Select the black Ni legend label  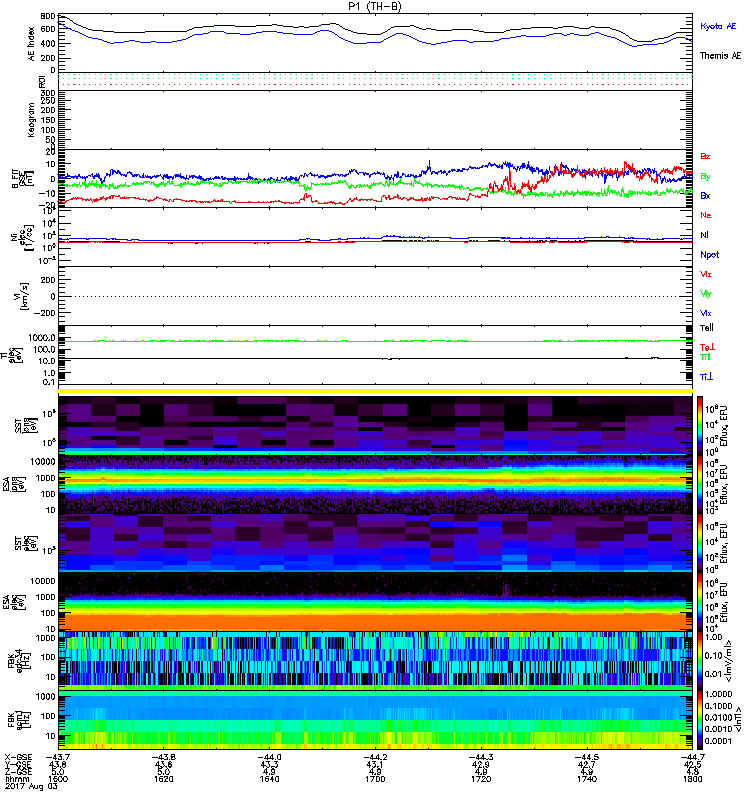[x=704, y=235]
